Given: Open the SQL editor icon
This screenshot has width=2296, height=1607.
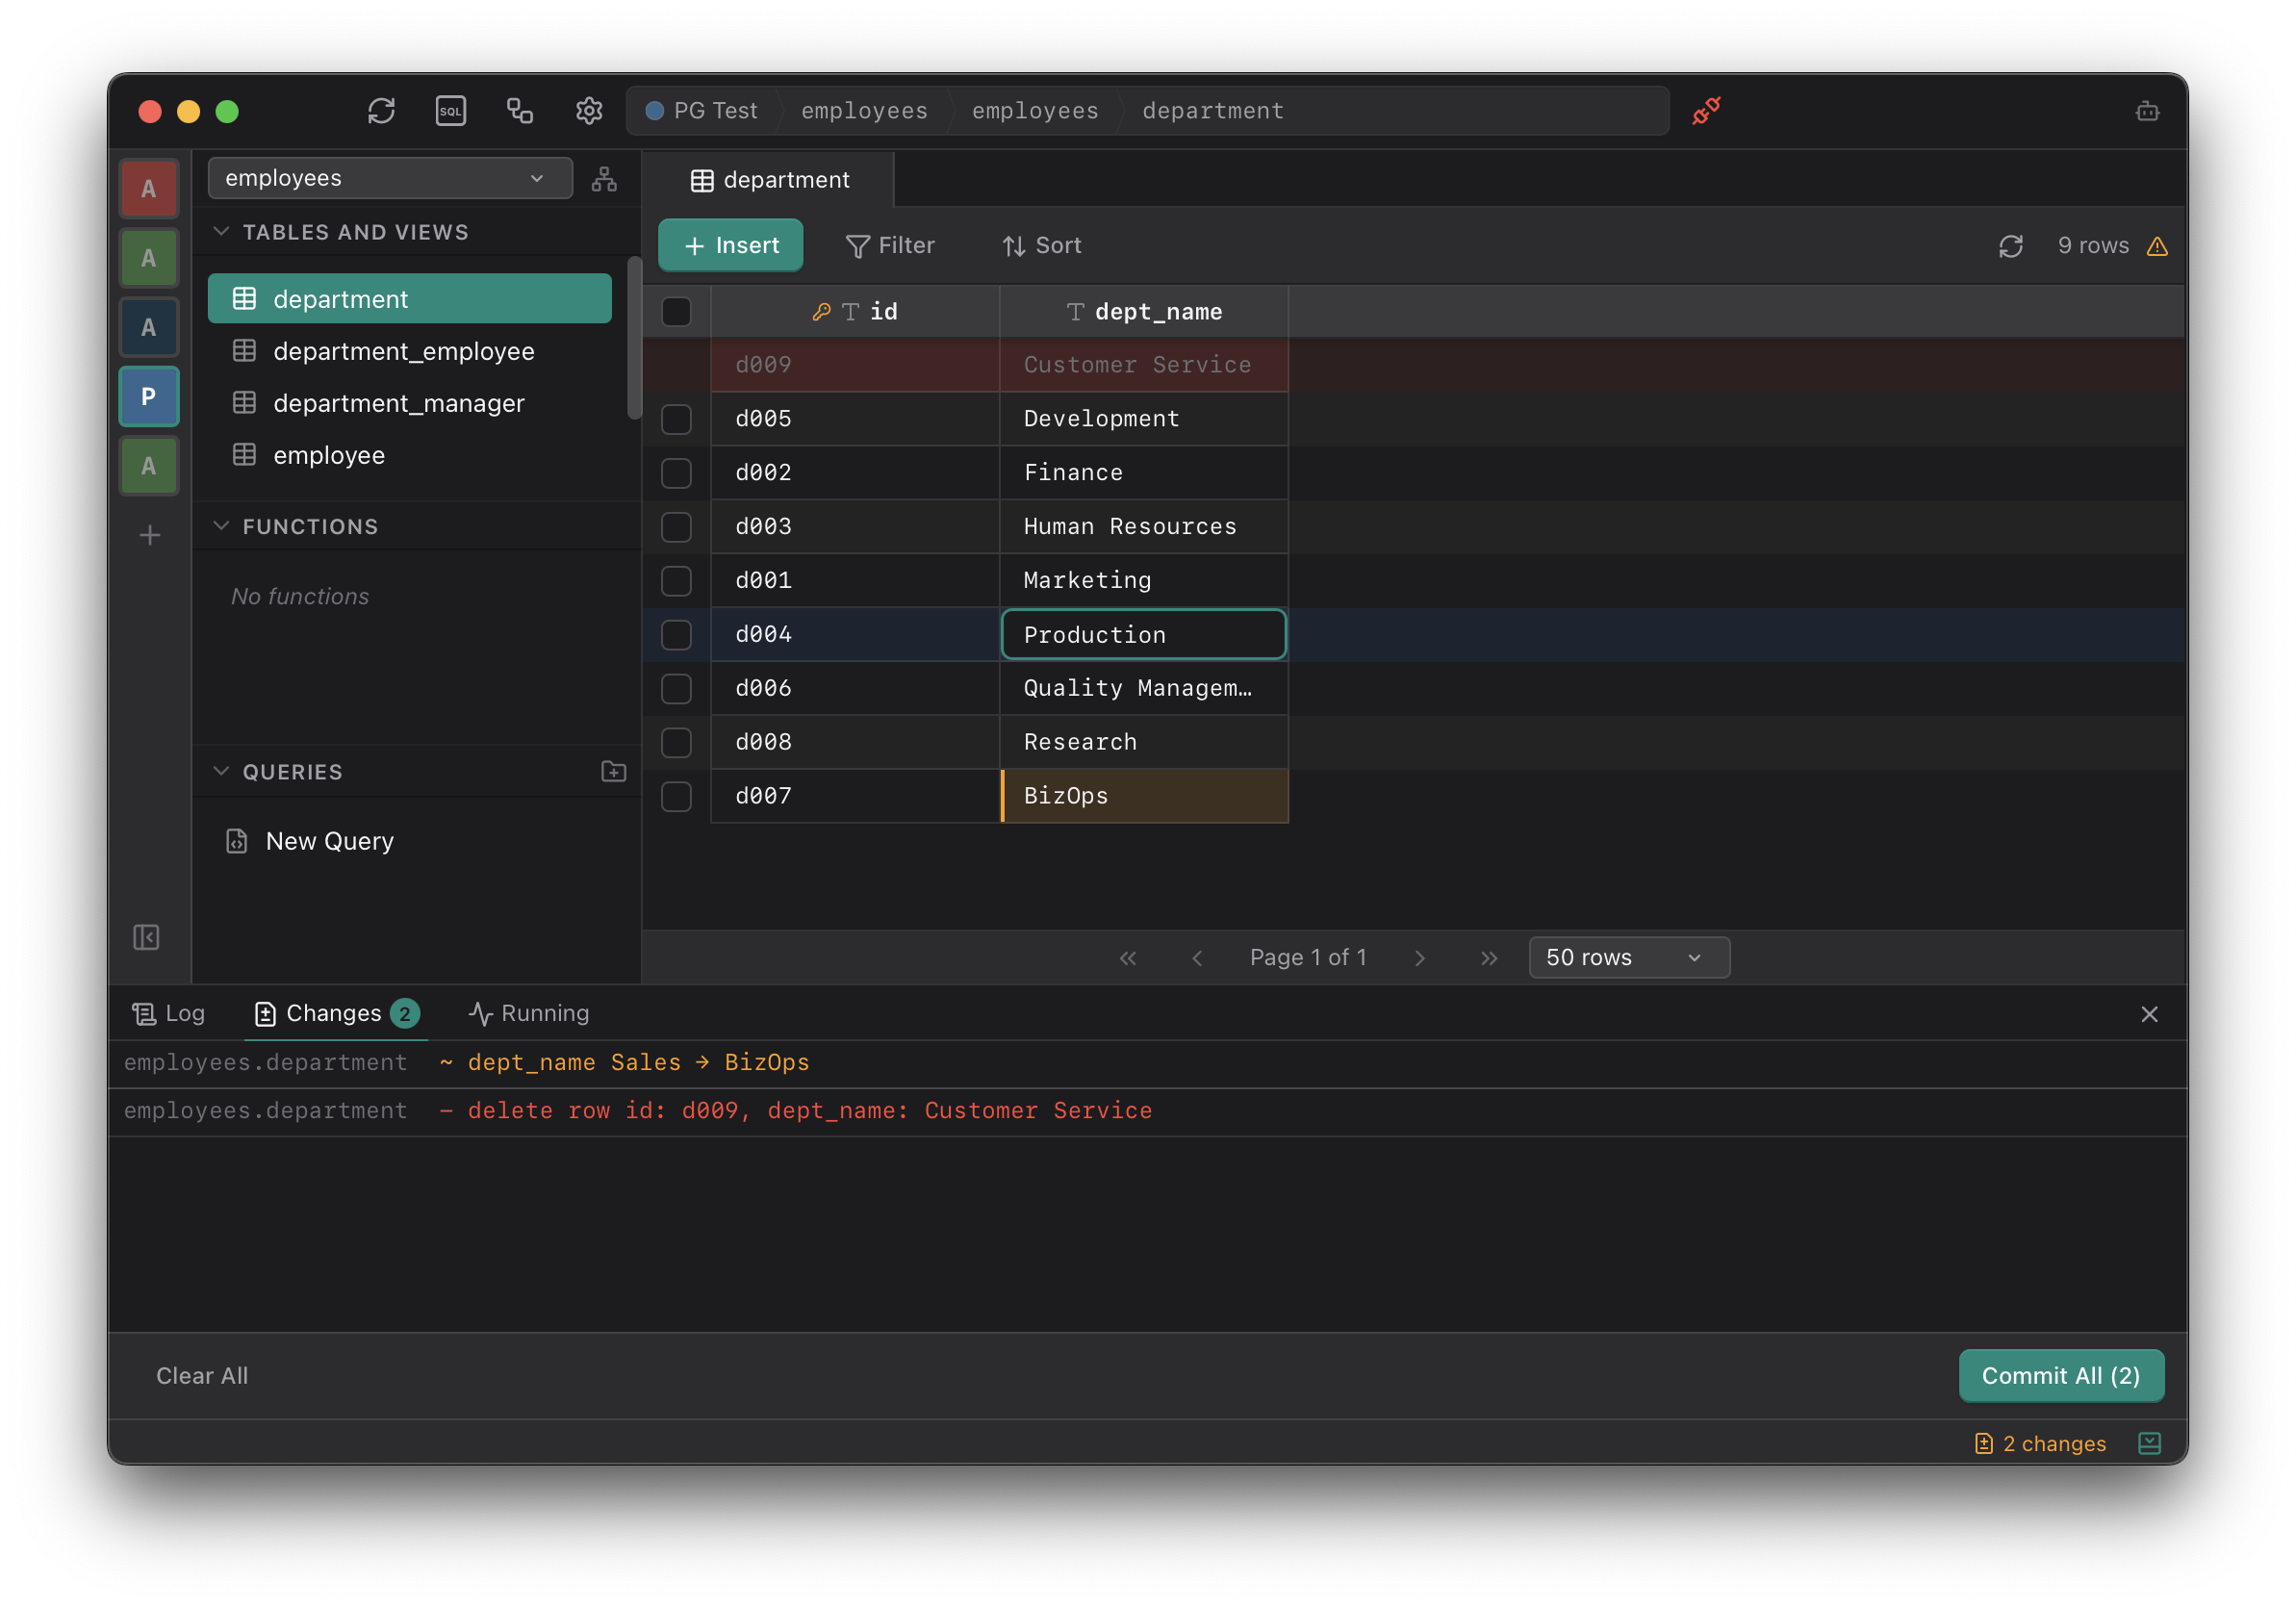Looking at the screenshot, I should pos(450,111).
